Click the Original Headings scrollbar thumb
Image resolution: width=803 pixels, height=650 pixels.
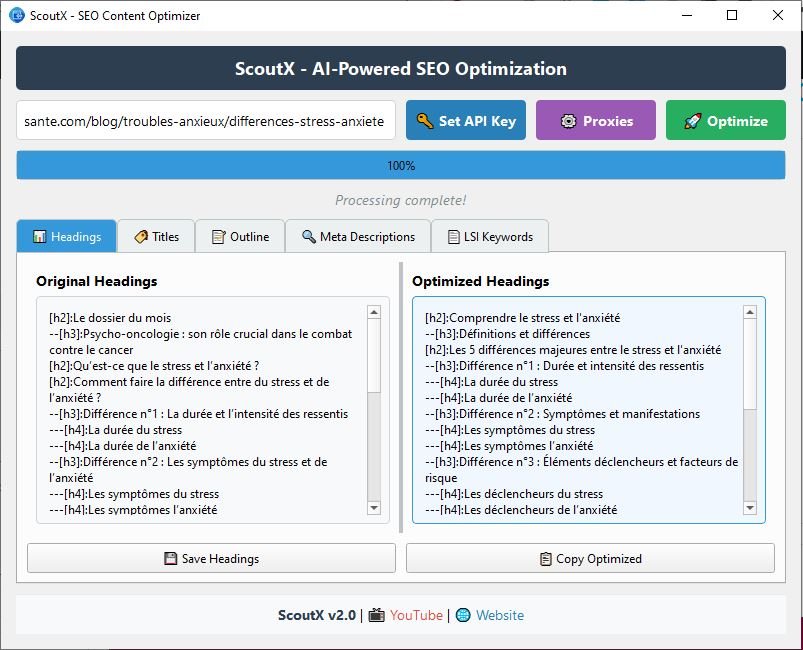pos(374,355)
